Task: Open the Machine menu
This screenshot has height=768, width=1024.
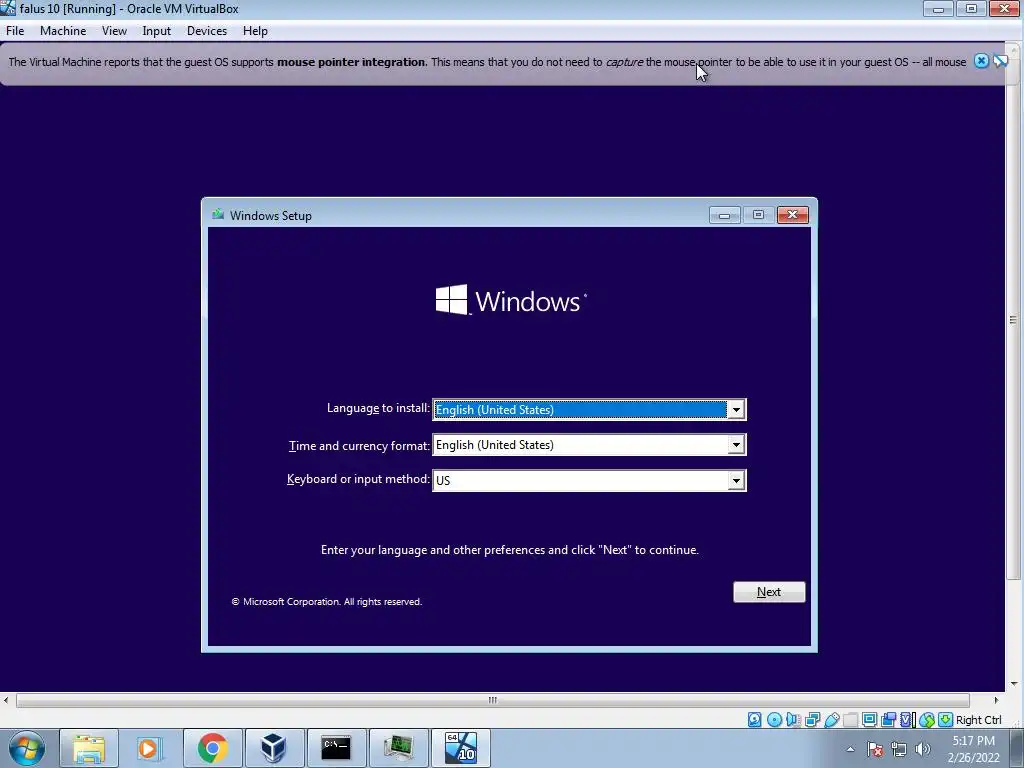Action: [63, 31]
